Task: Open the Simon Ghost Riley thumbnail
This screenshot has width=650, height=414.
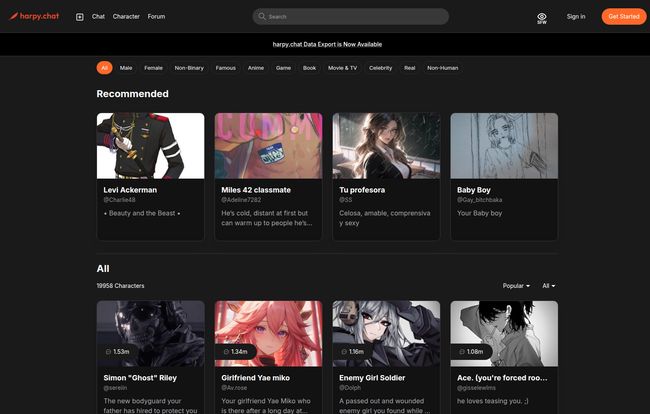Action: (x=150, y=334)
